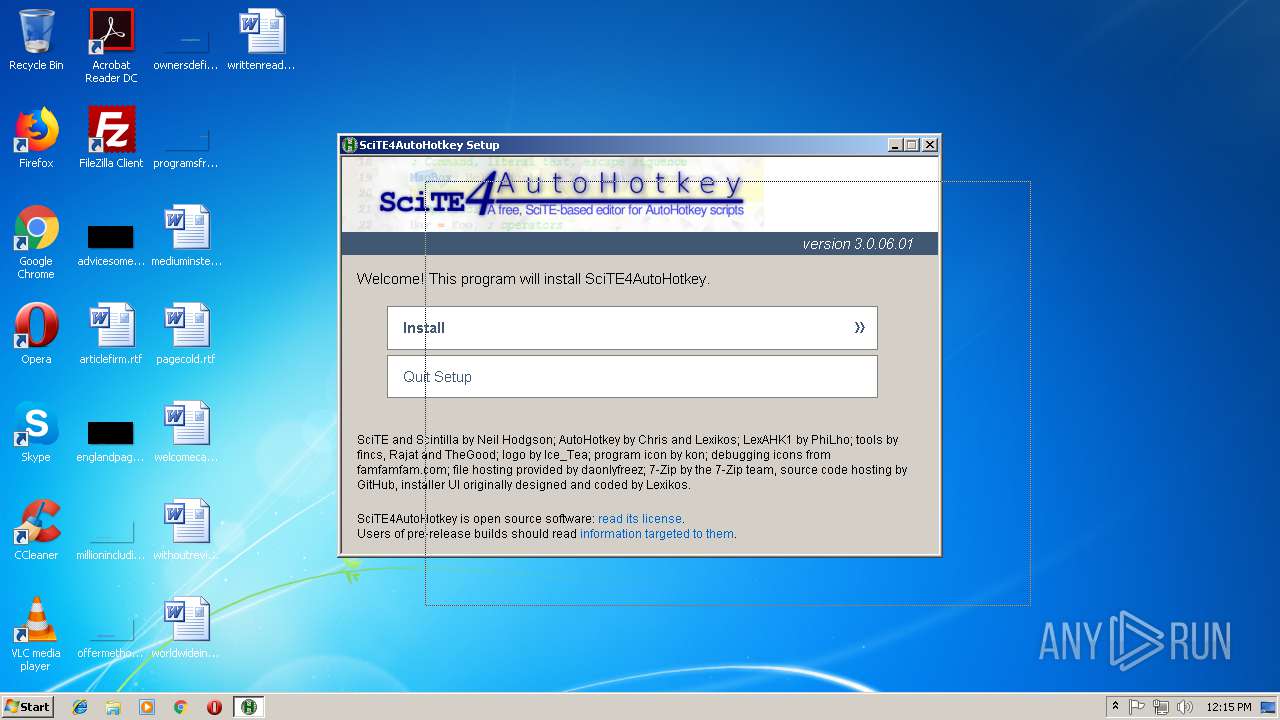Select the Acrobat Reader DC shortcut
This screenshot has width=1280, height=720.
click(x=111, y=46)
